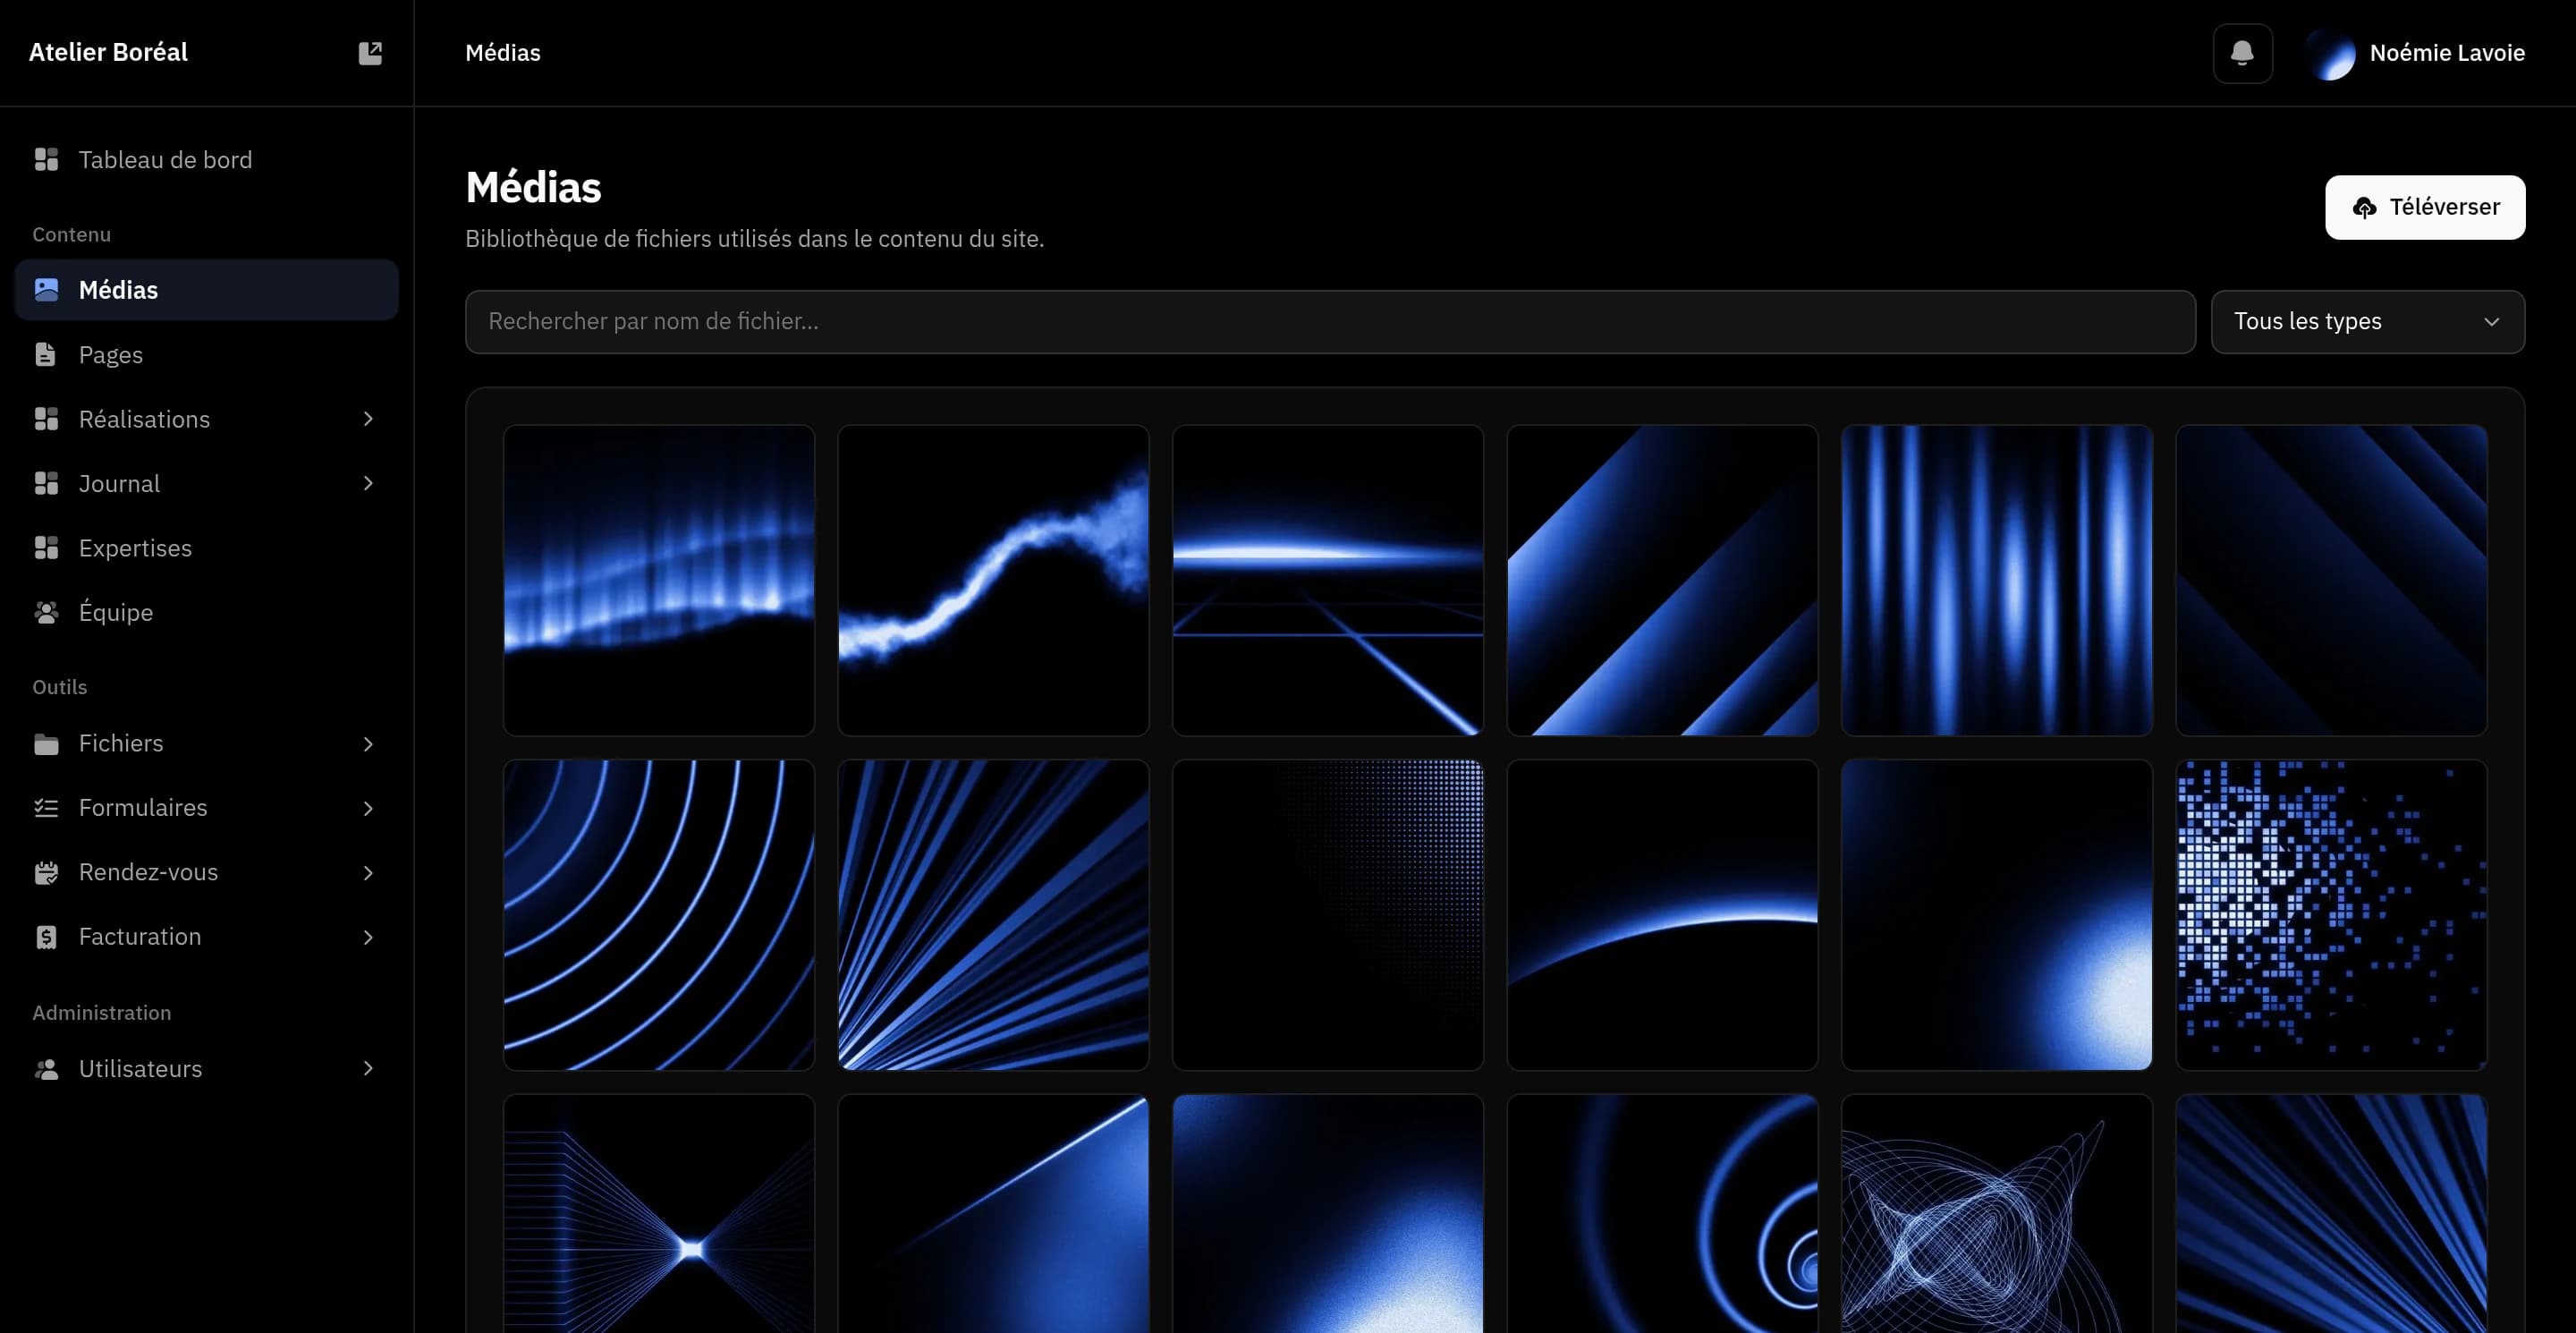This screenshot has width=2576, height=1333.
Task: Open the external site link icon beside Atelier Boréal
Action: tap(370, 53)
